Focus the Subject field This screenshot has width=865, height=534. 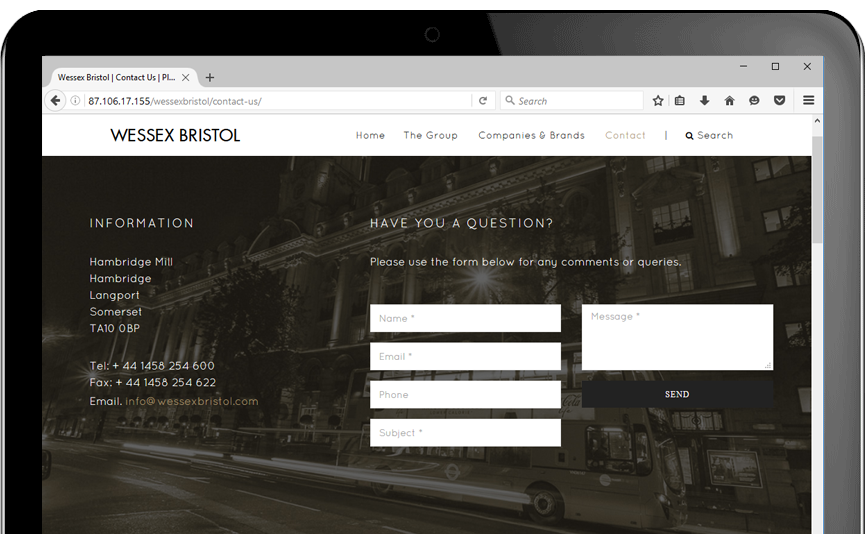[466, 432]
